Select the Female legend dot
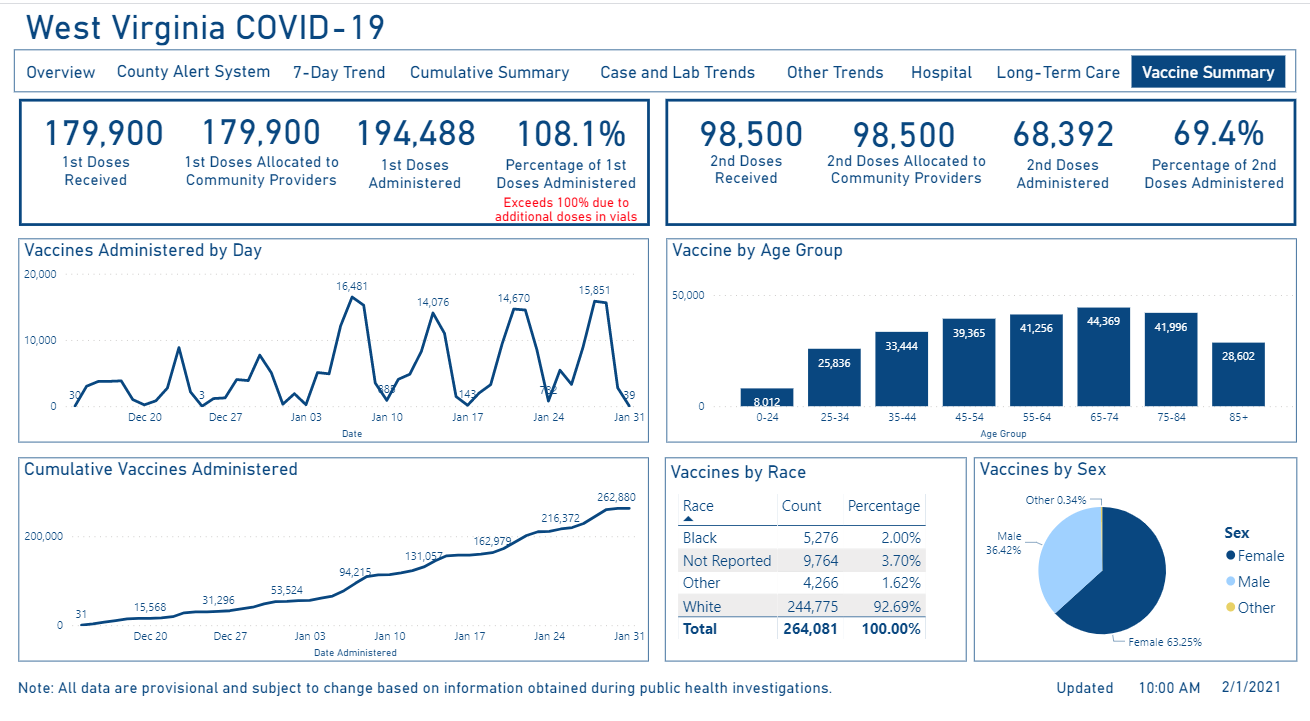 click(1229, 556)
